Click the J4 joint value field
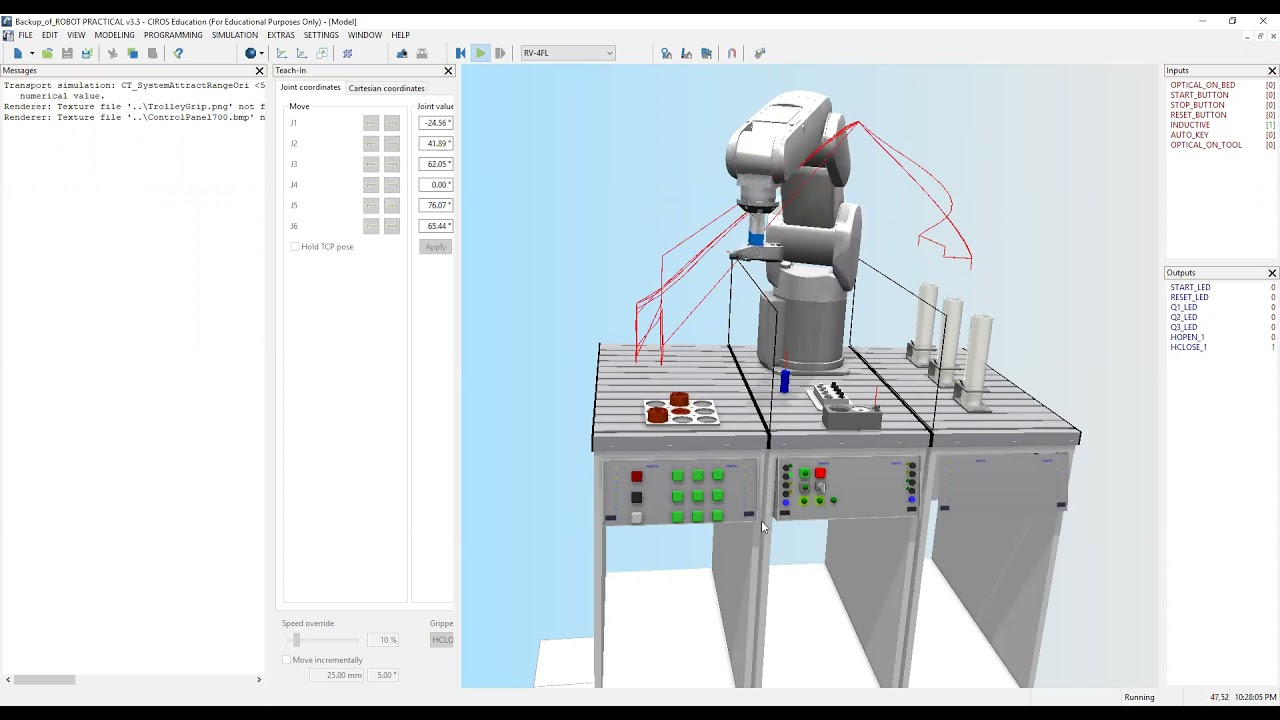1280x720 pixels. 436,185
